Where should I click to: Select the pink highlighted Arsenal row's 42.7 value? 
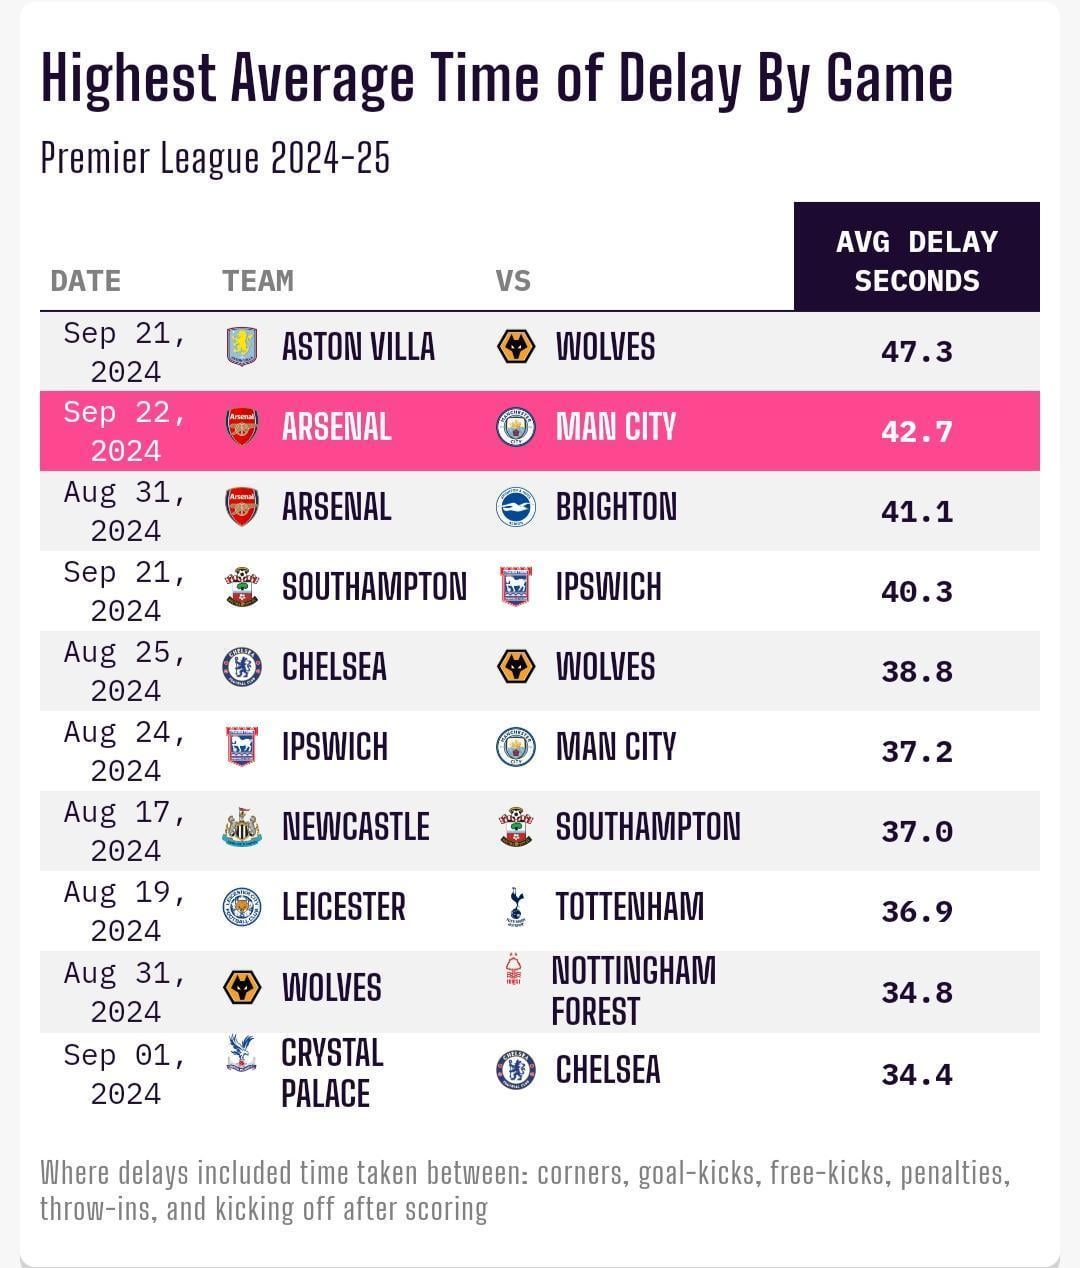click(x=917, y=431)
